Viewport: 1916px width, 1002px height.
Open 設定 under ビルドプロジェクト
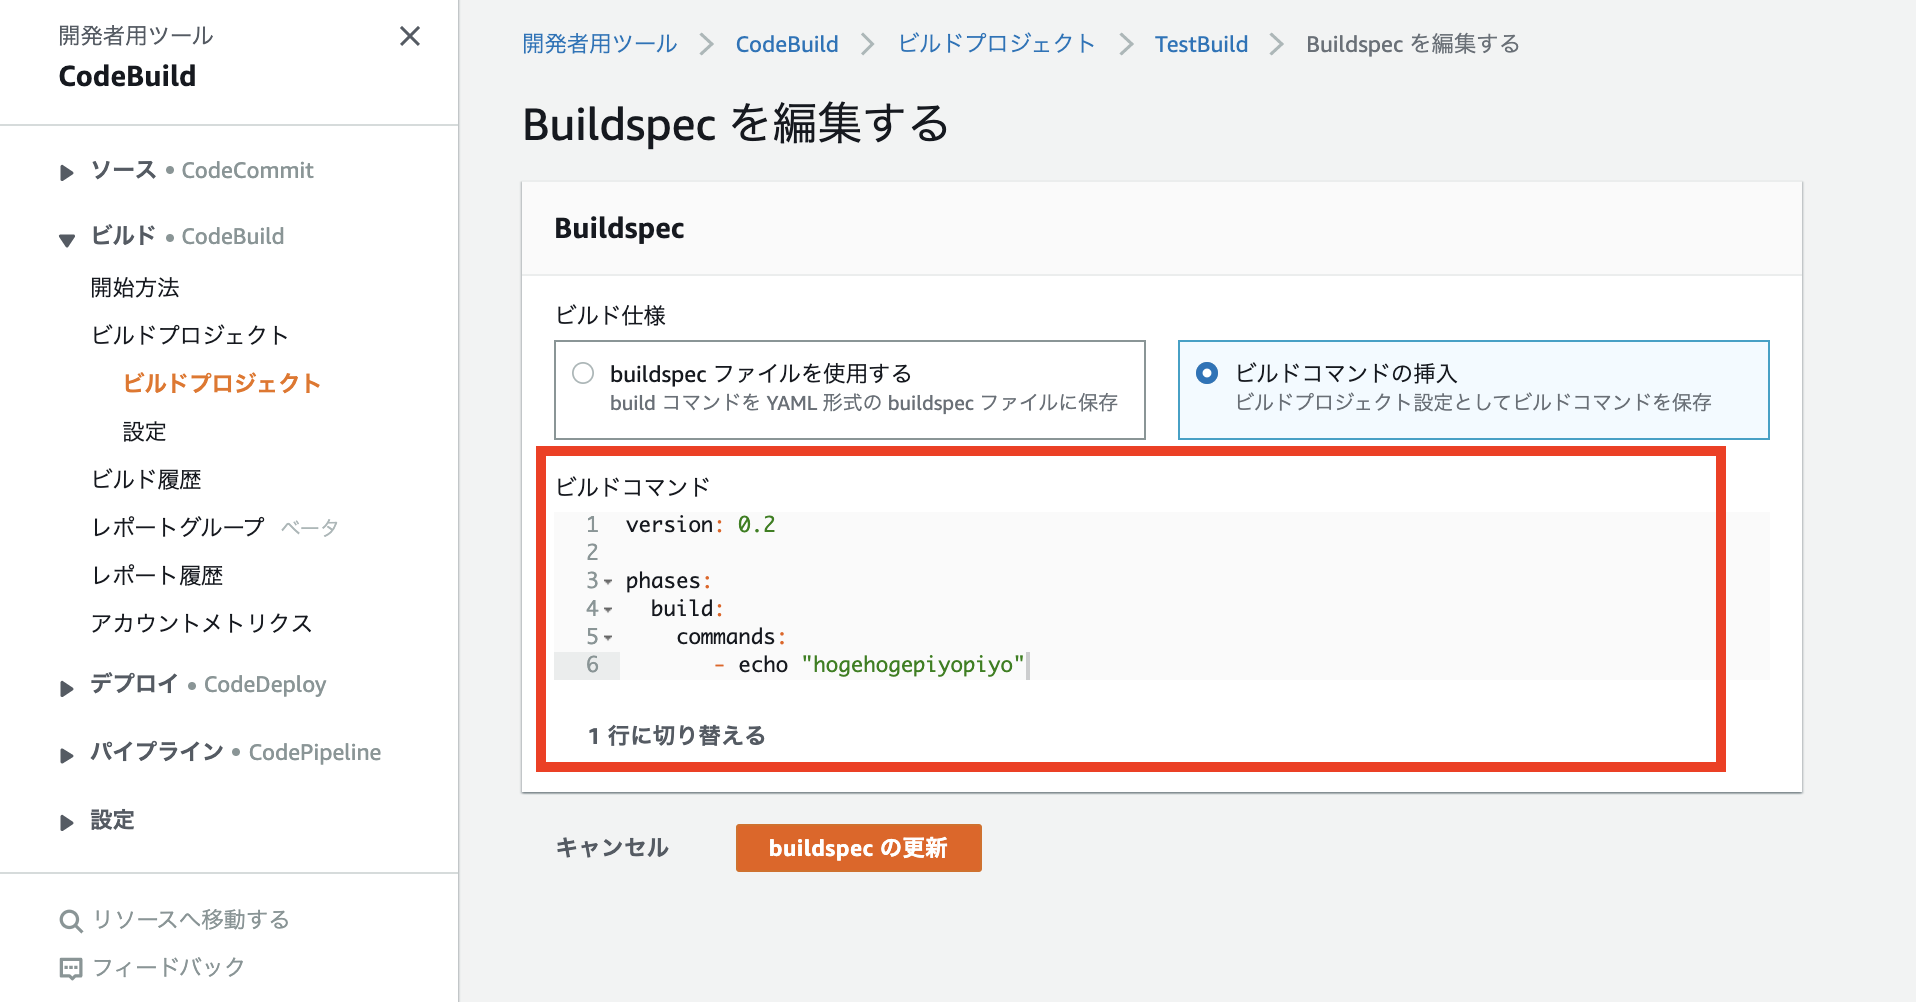pos(145,431)
